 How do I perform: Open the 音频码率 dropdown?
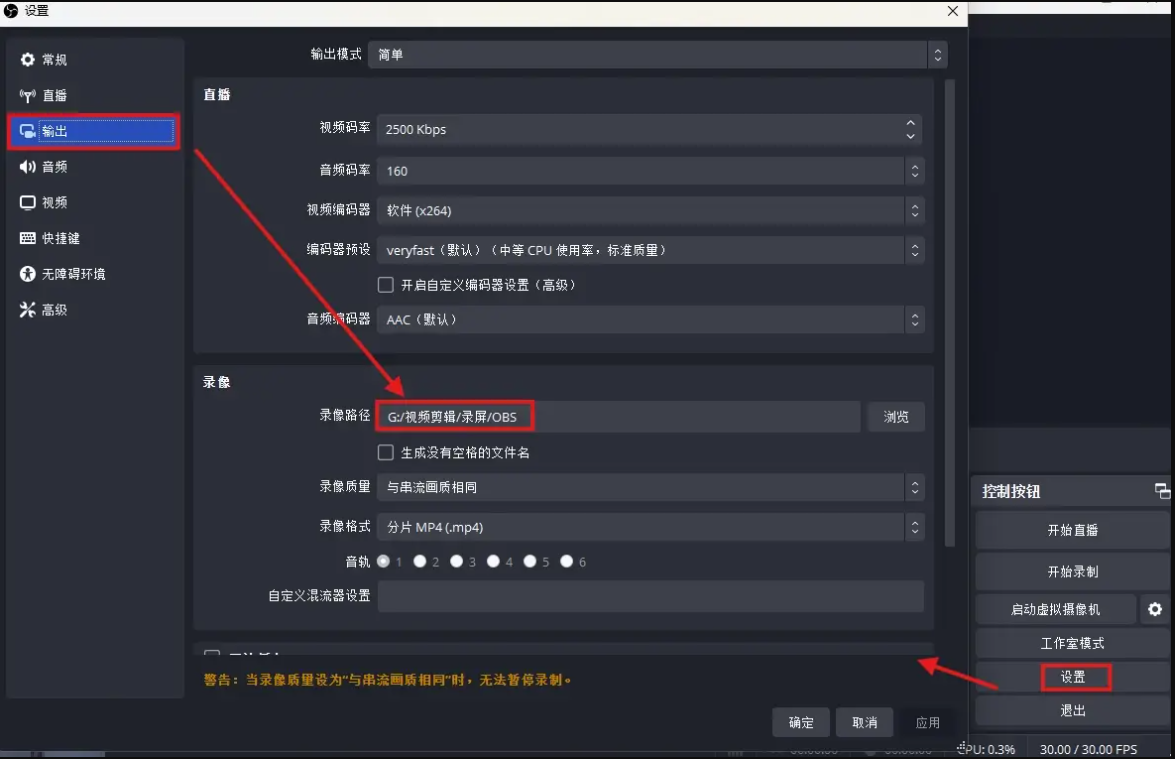point(650,171)
